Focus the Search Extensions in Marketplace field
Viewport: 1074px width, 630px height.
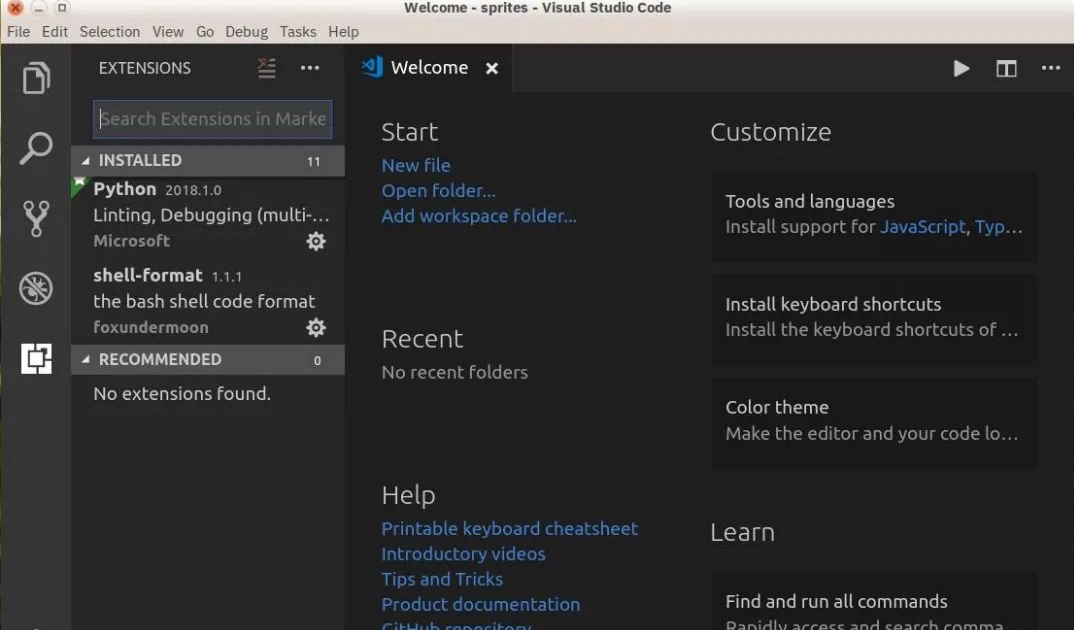(212, 119)
